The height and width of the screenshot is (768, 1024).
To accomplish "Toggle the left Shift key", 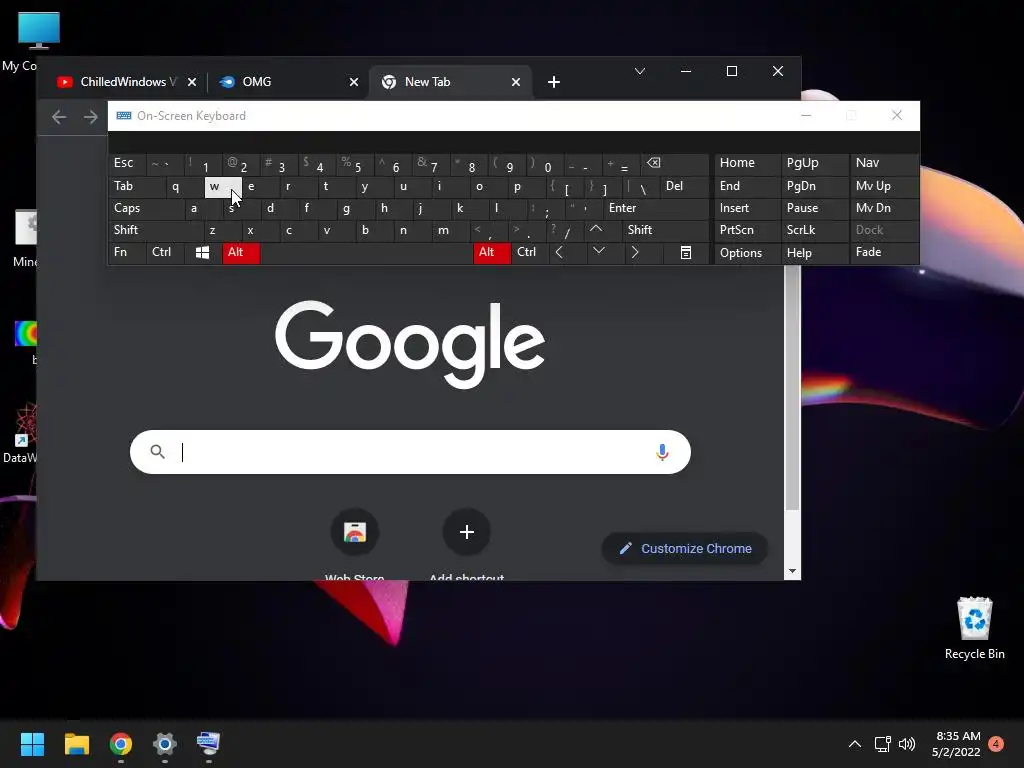I will coord(155,230).
